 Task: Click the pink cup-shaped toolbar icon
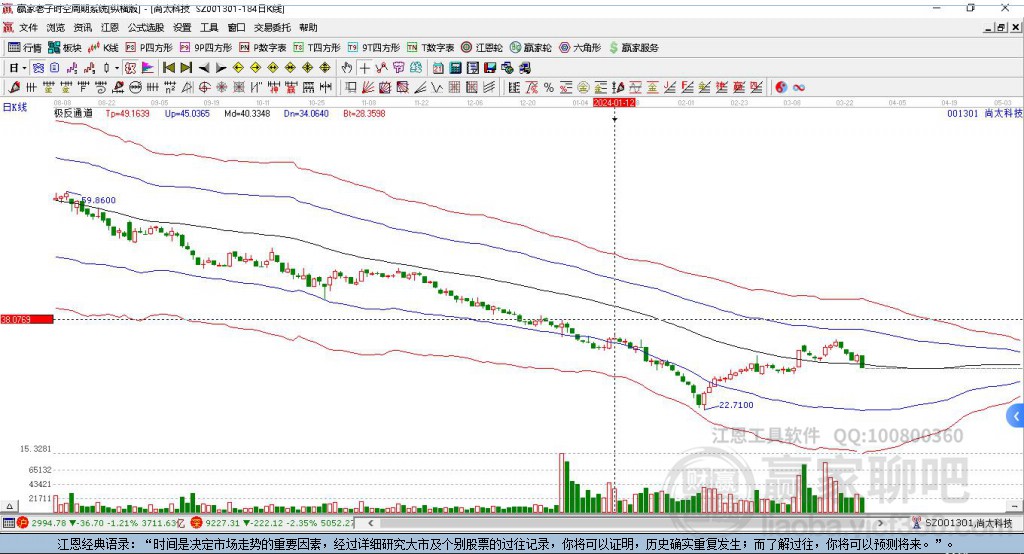[x=398, y=68]
